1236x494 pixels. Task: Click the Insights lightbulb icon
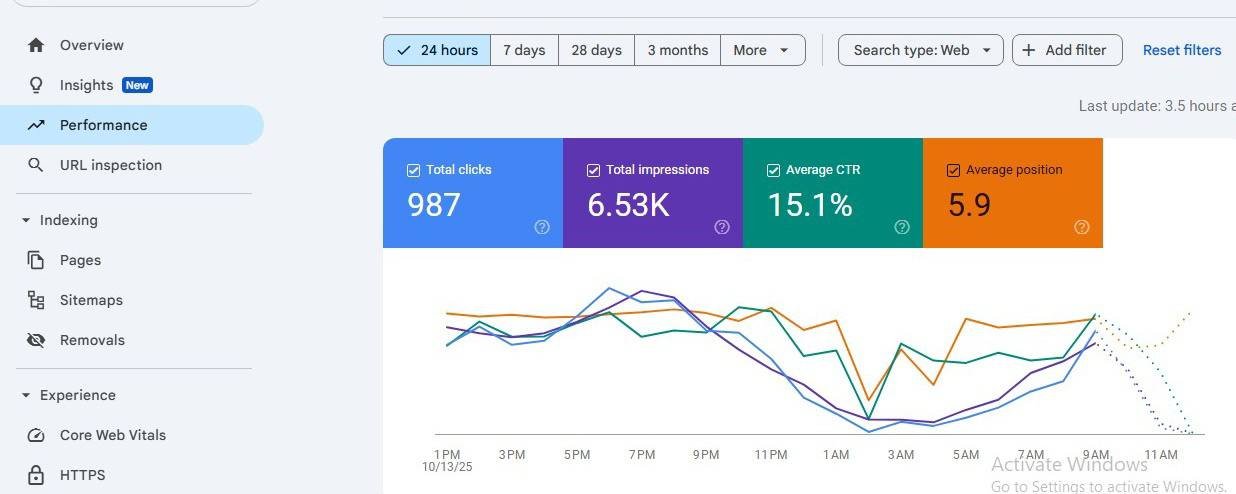tap(36, 85)
